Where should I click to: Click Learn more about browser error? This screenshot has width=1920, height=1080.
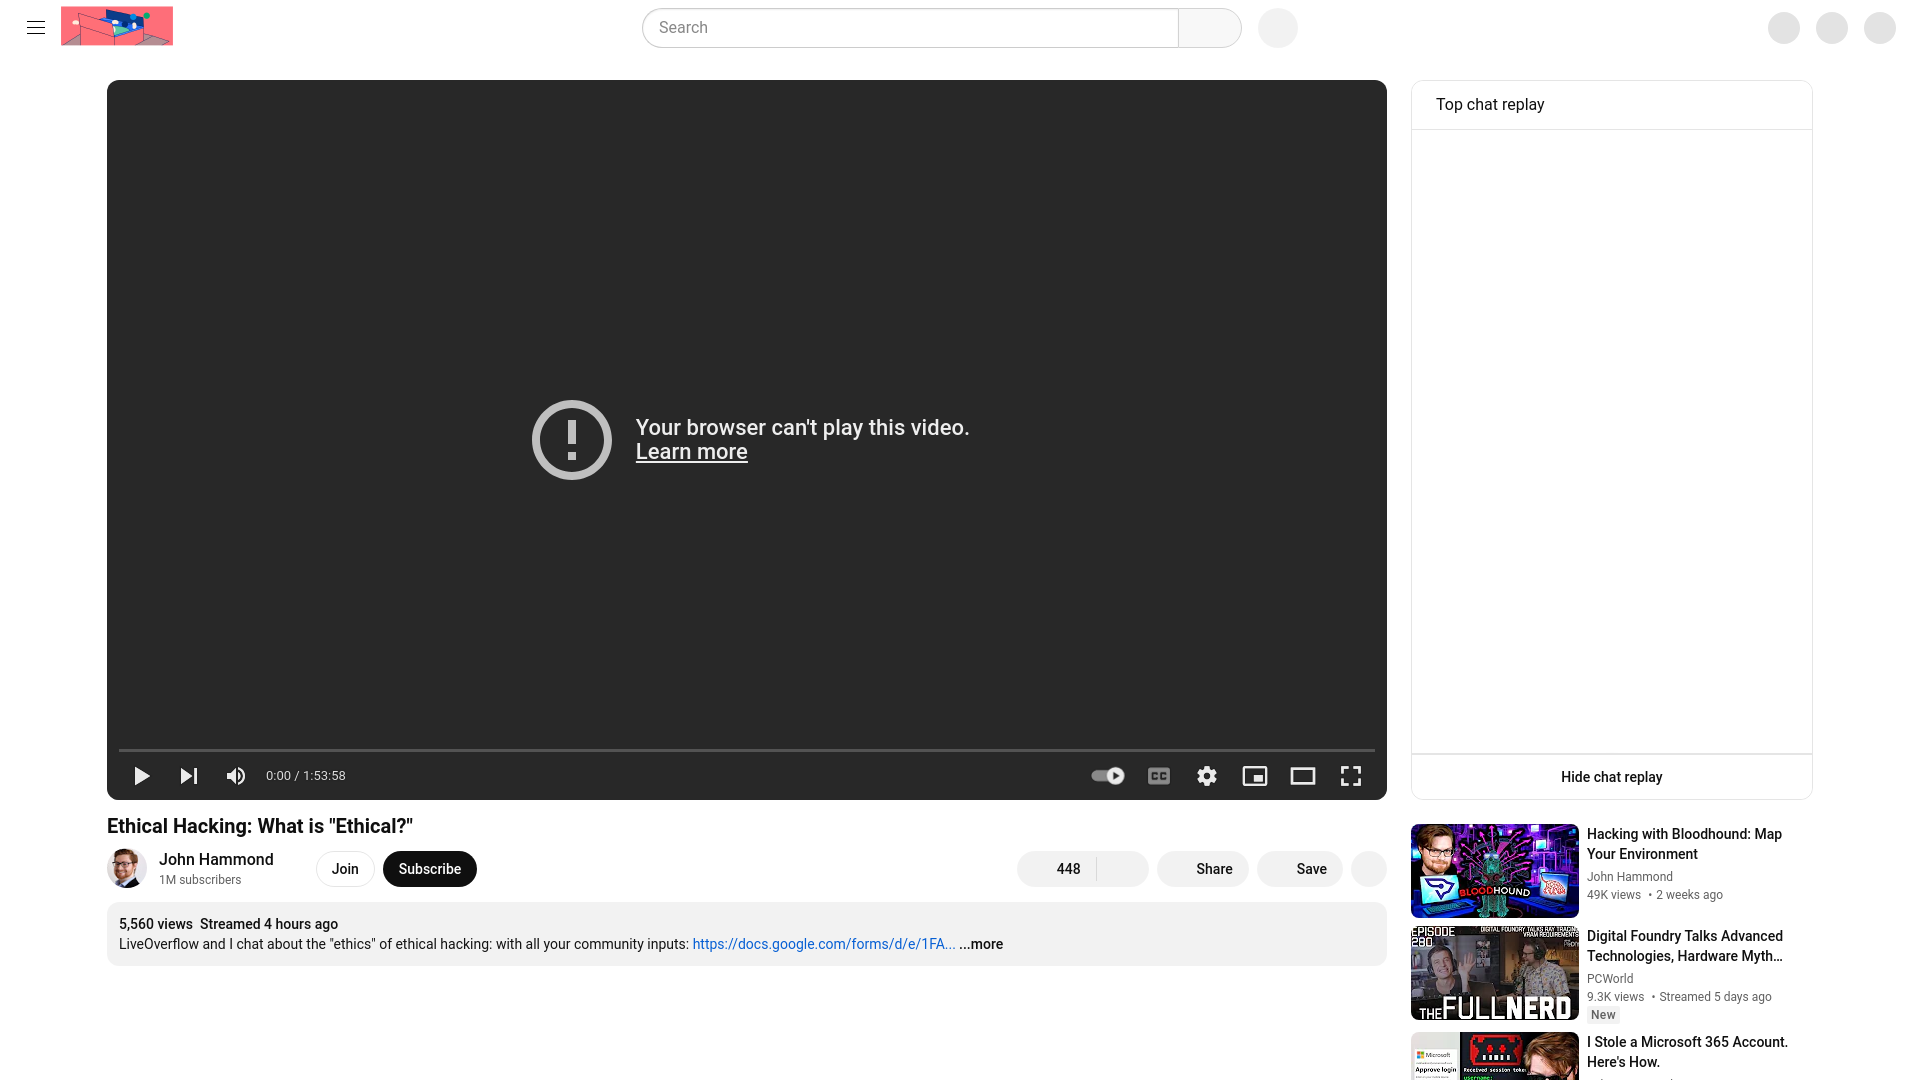coord(691,452)
